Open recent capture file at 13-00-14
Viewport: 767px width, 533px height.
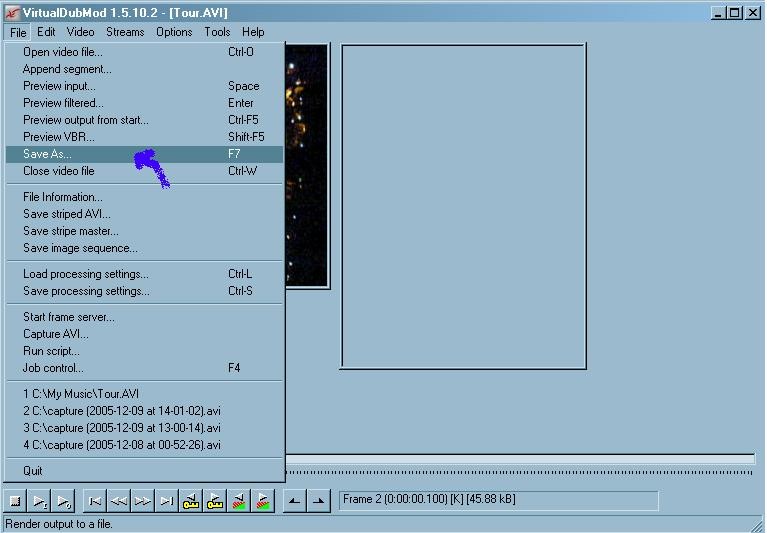tap(145, 428)
